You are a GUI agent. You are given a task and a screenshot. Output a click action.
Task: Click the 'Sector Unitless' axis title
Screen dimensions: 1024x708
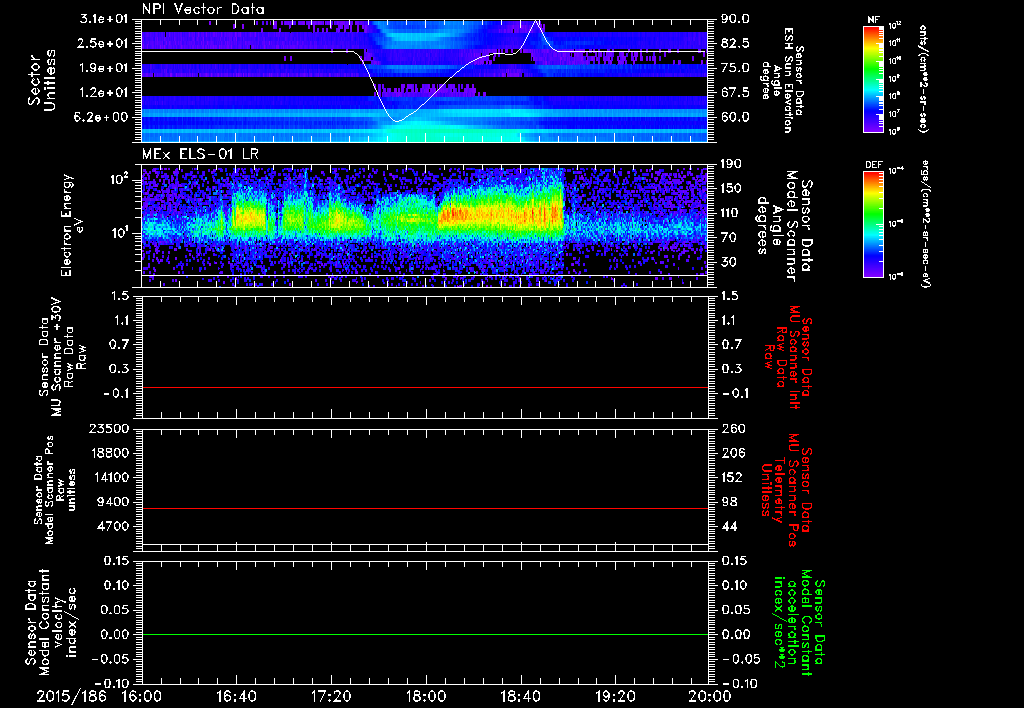pyautogui.click(x=42, y=80)
